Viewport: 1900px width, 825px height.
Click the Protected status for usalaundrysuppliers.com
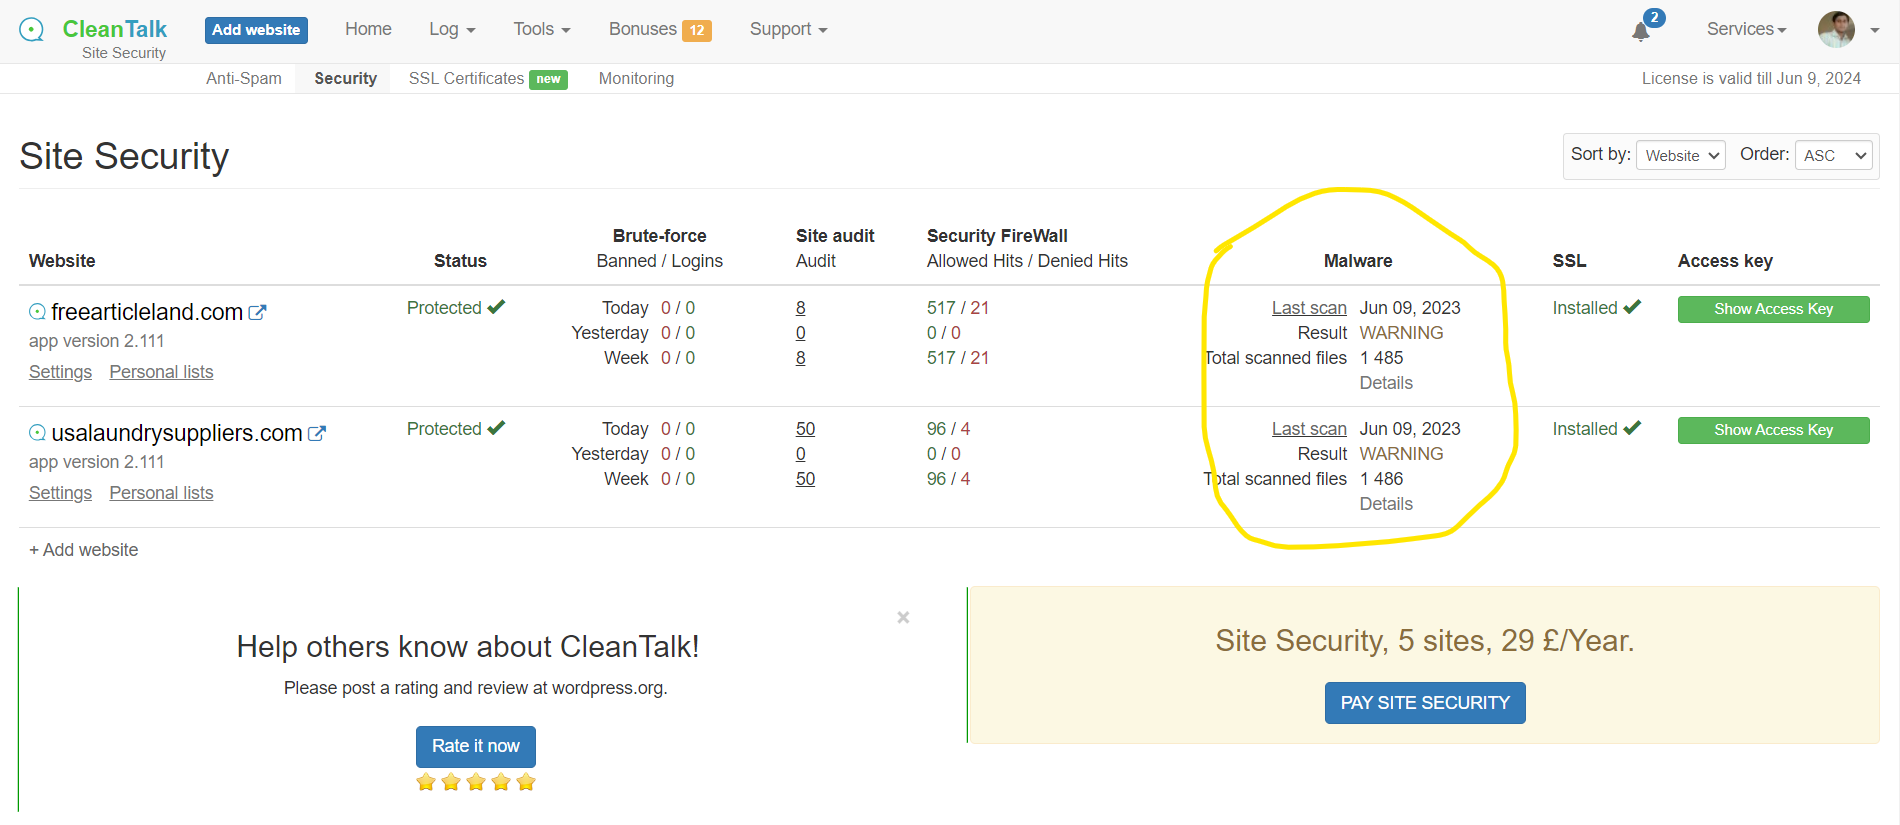[x=456, y=429]
